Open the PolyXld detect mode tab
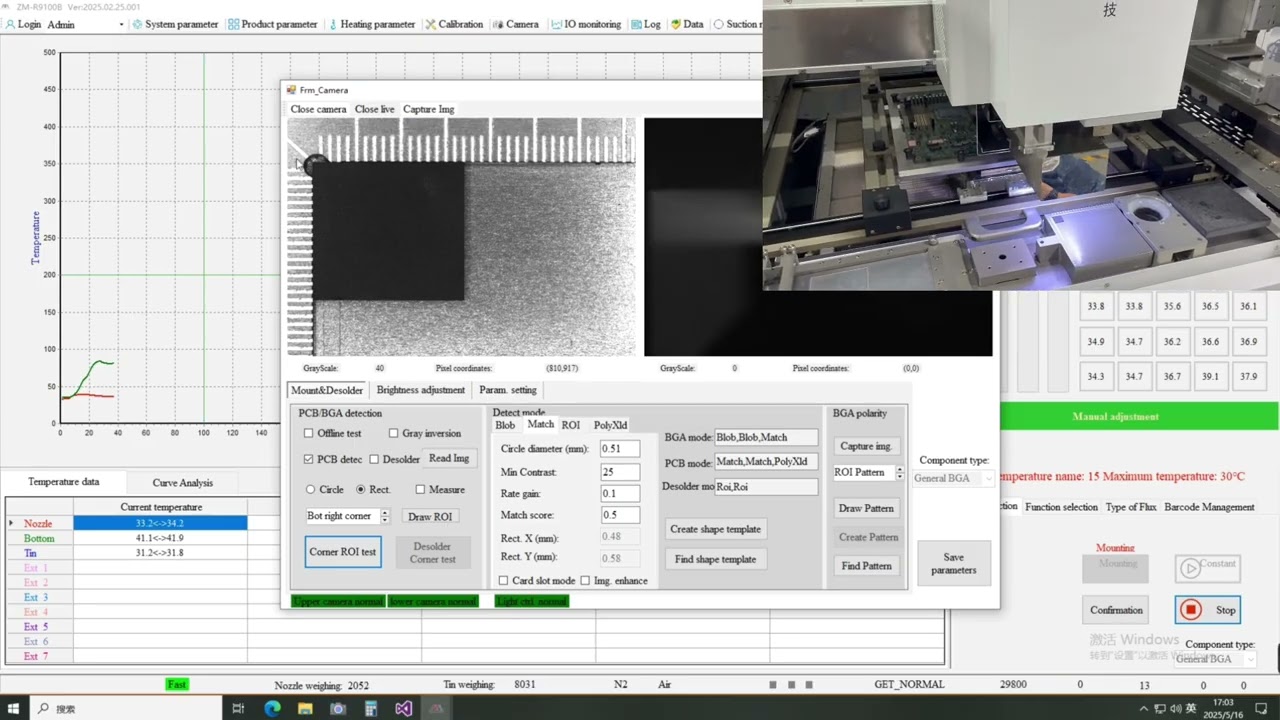This screenshot has width=1280, height=720. pos(610,425)
